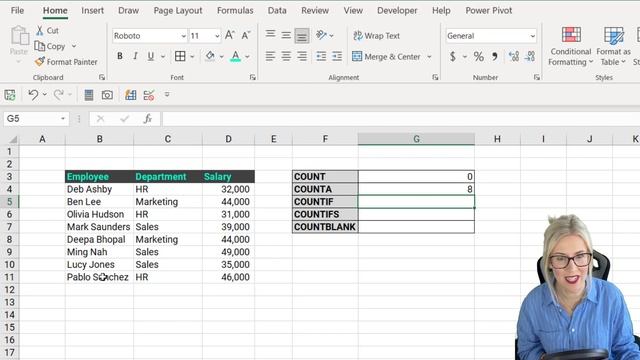
Task: Click the fill color bucket icon
Action: pyautogui.click(x=210, y=56)
